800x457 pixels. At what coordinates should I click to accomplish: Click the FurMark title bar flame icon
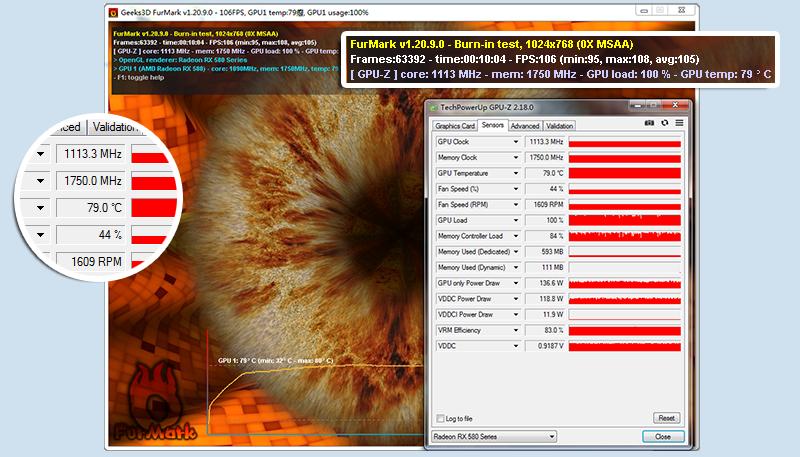(x=113, y=12)
